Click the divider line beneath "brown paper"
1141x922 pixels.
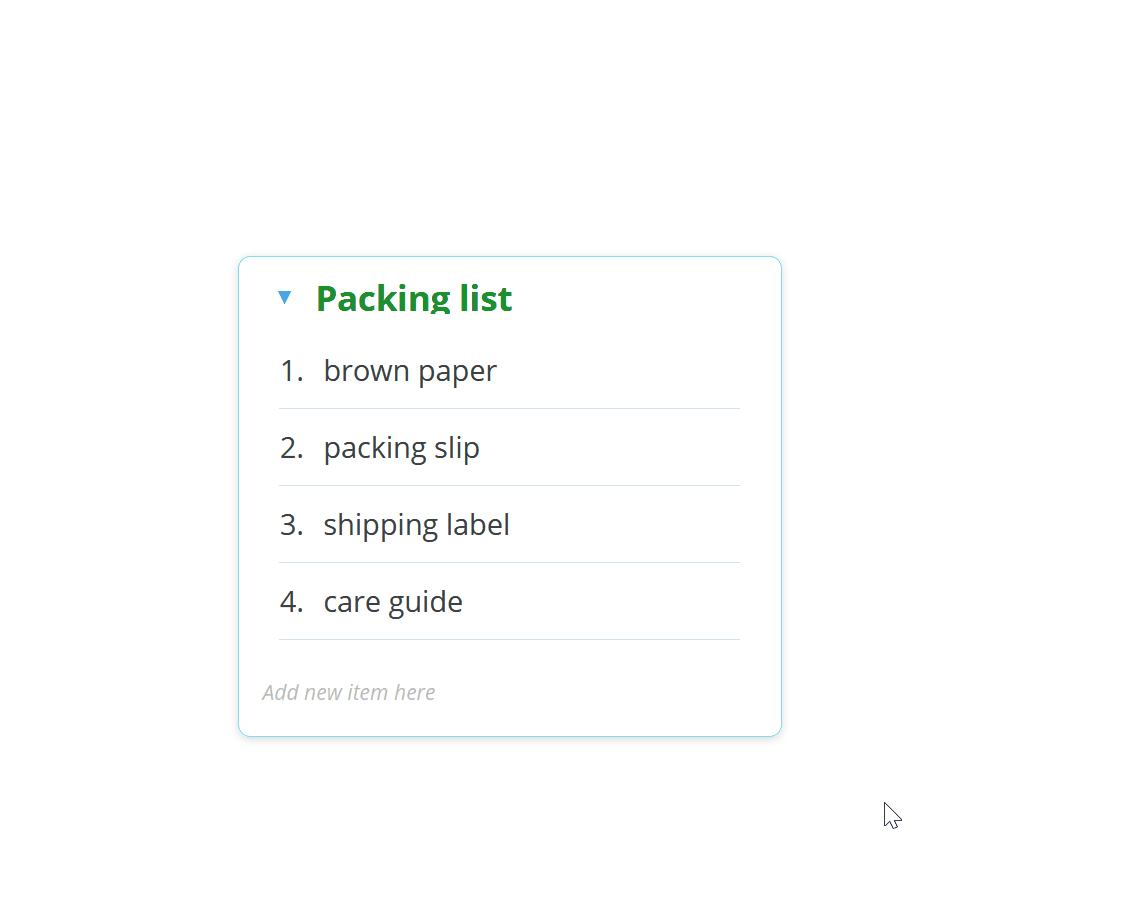coord(509,408)
